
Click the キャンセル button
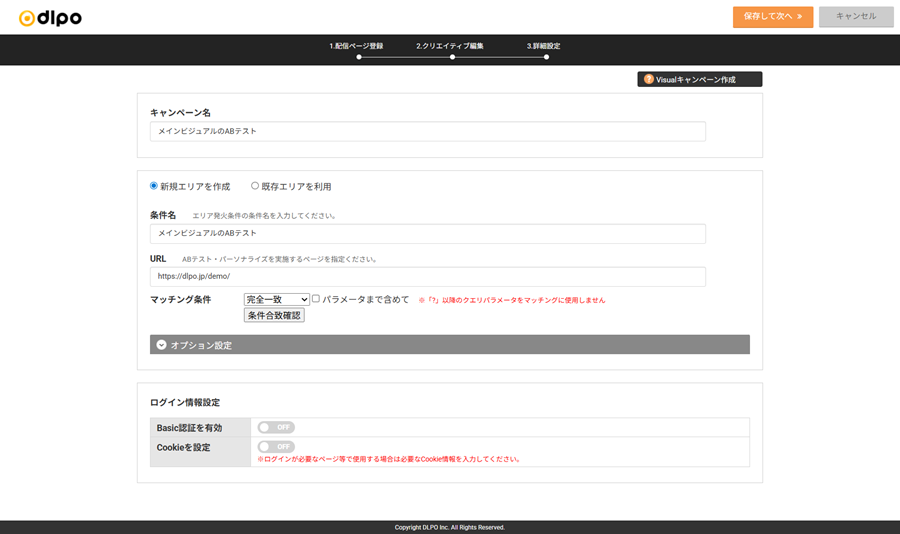(x=856, y=17)
